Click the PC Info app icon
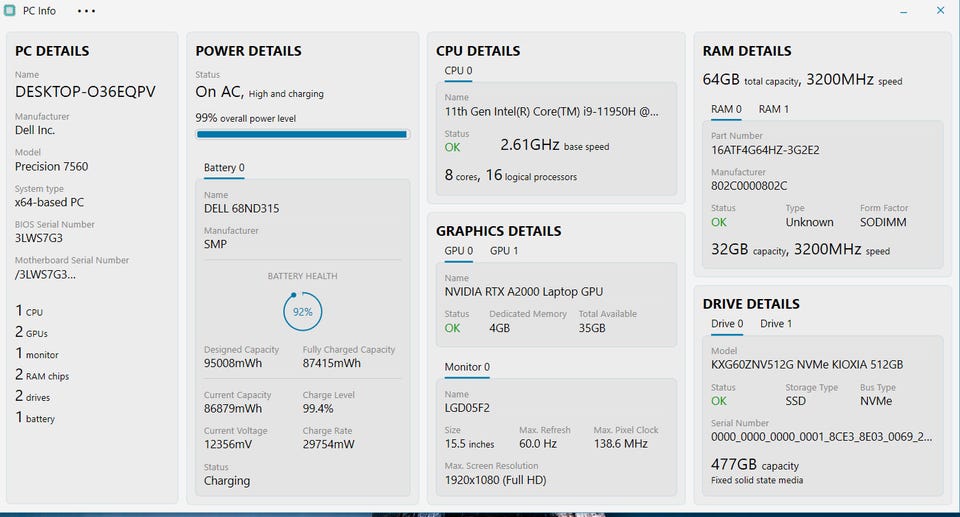960x517 pixels. point(10,10)
